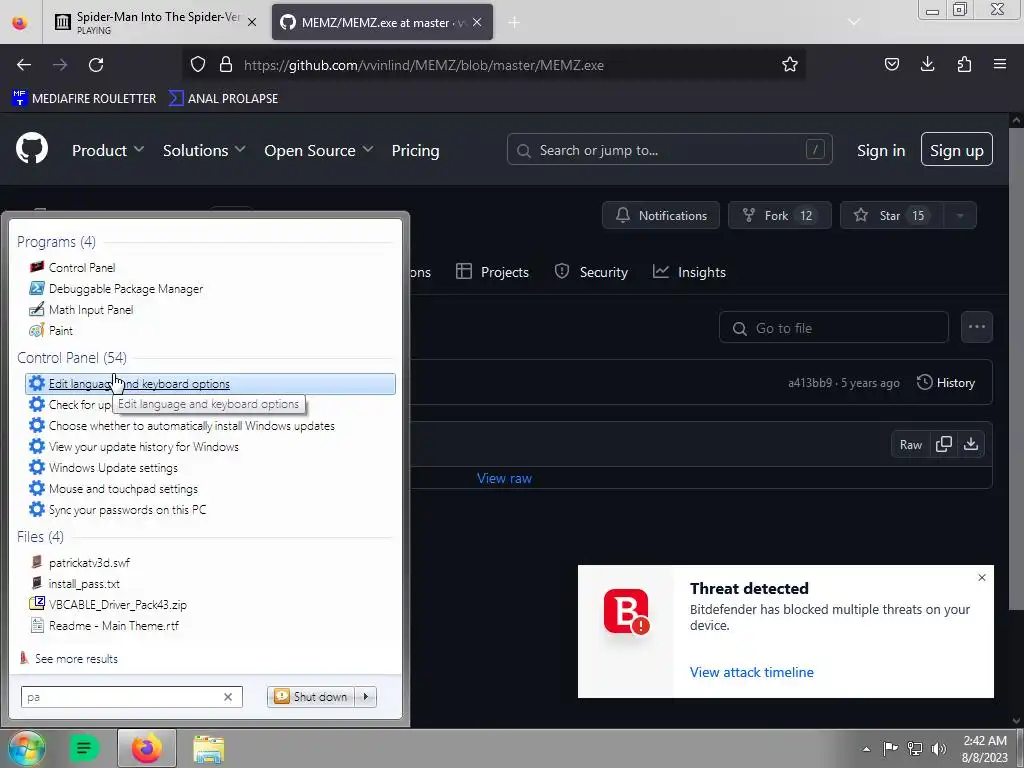
Task: Bookmark this page with the star icon
Action: pos(790,65)
